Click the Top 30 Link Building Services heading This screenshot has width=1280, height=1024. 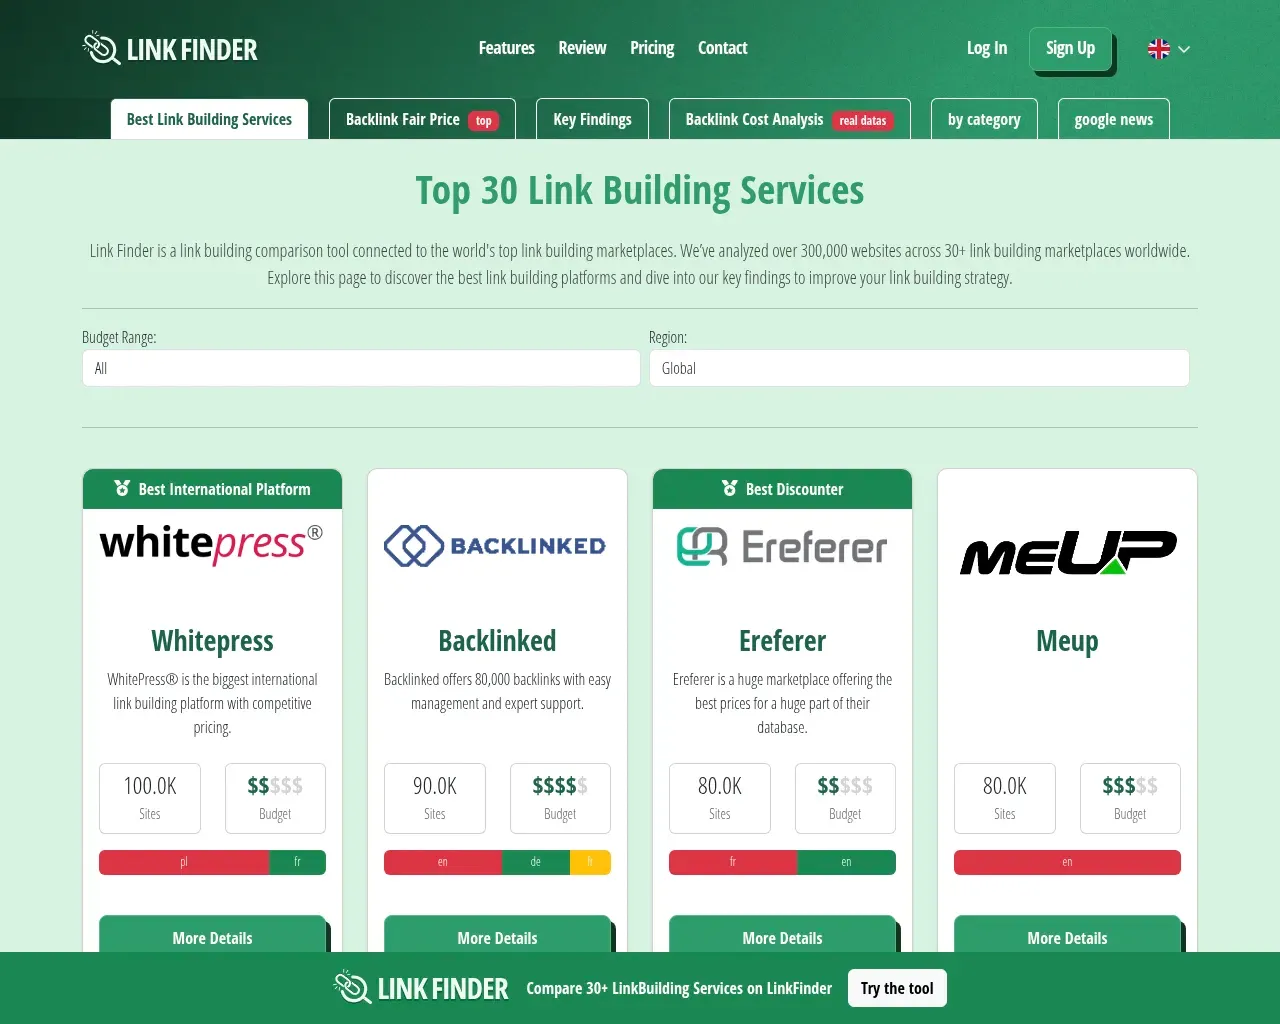(640, 190)
